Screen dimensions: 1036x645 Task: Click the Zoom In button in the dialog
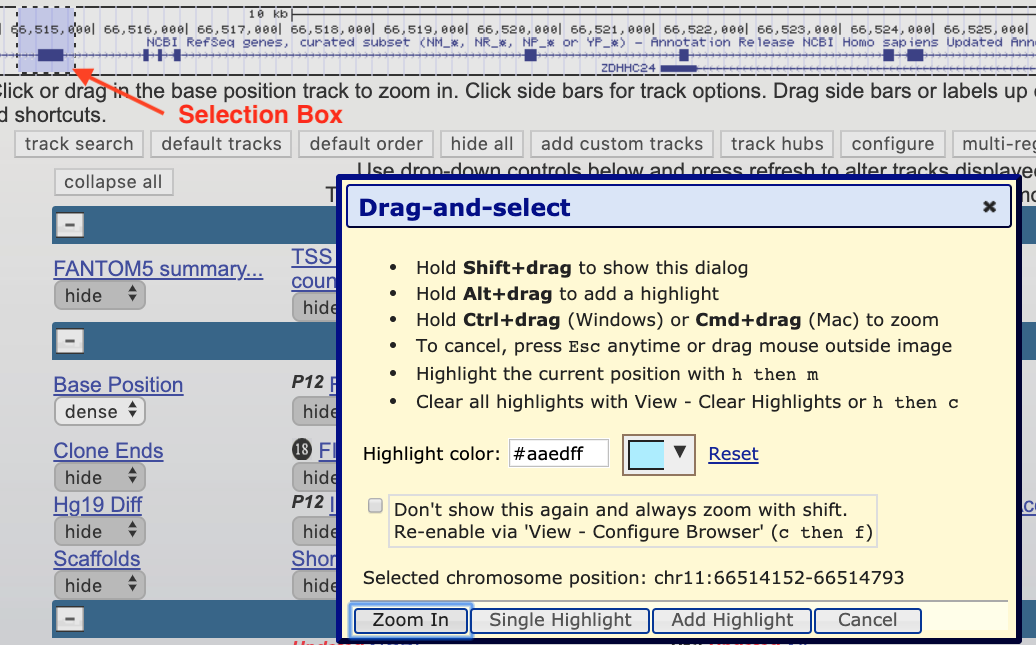[x=410, y=620]
